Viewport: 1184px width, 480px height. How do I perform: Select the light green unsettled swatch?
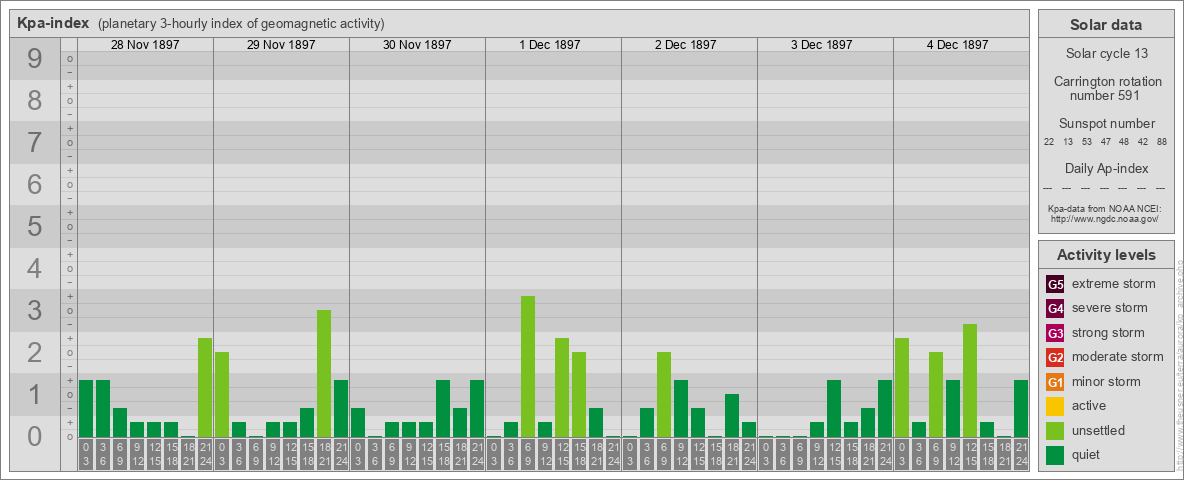(1055, 430)
